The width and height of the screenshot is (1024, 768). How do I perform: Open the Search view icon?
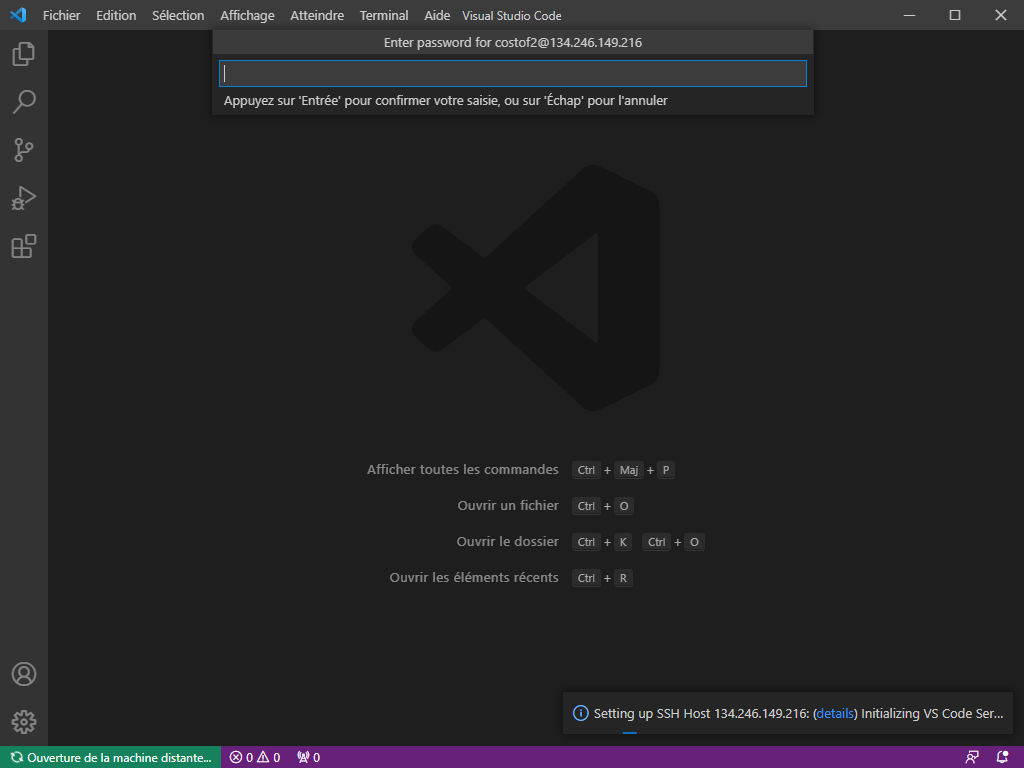click(24, 102)
